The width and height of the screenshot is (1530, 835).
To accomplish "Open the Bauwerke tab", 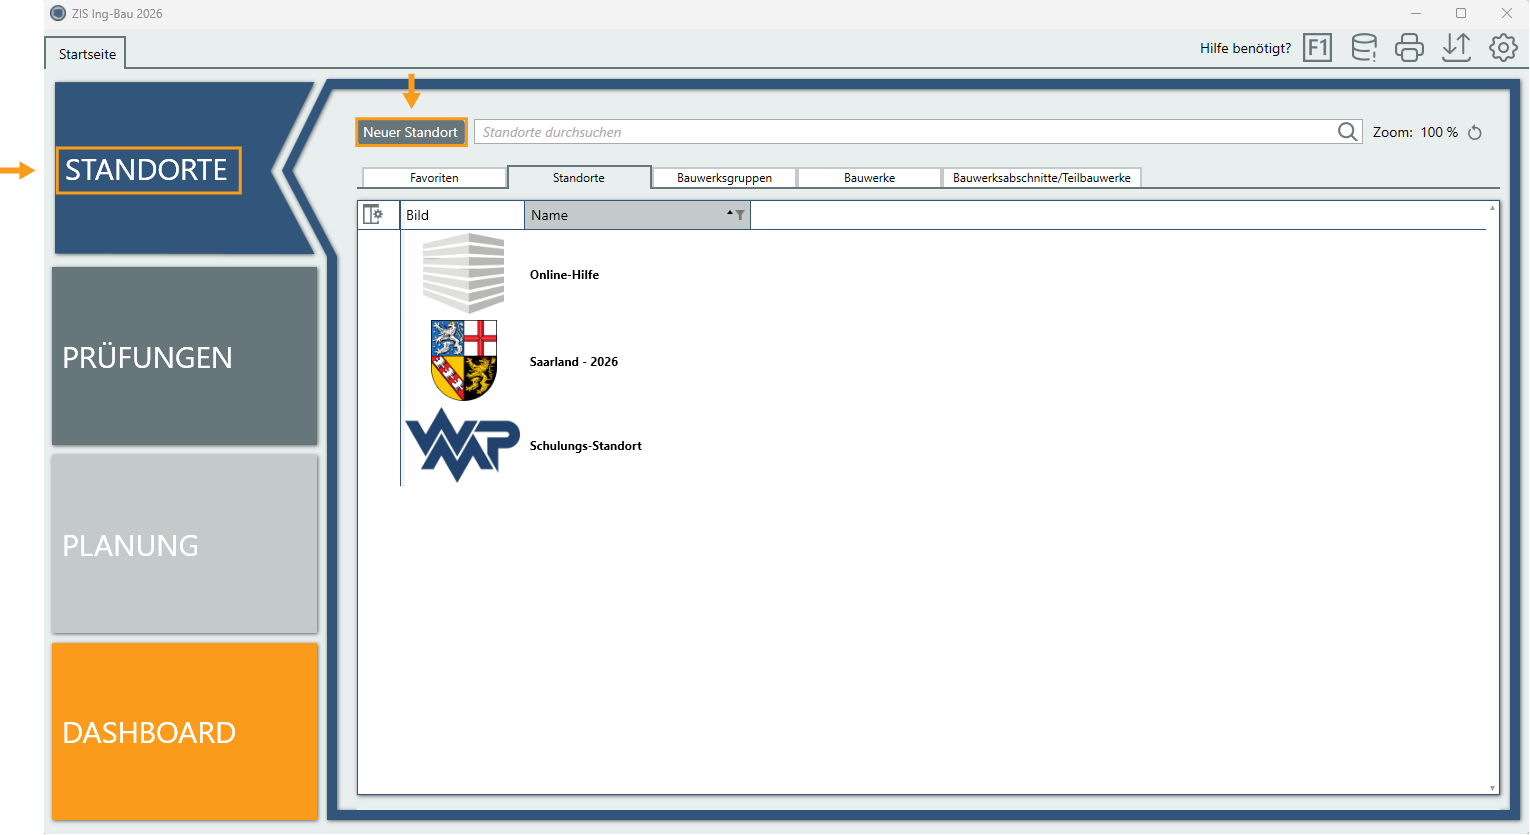I will (x=869, y=178).
